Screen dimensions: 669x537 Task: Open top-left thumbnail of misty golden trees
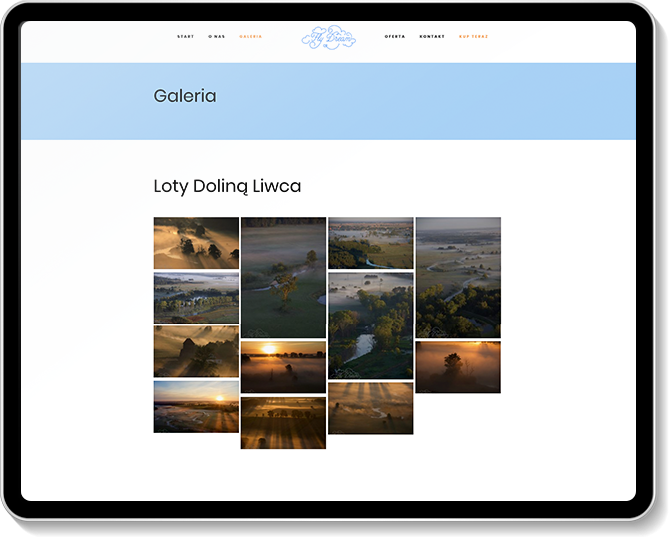pos(196,243)
